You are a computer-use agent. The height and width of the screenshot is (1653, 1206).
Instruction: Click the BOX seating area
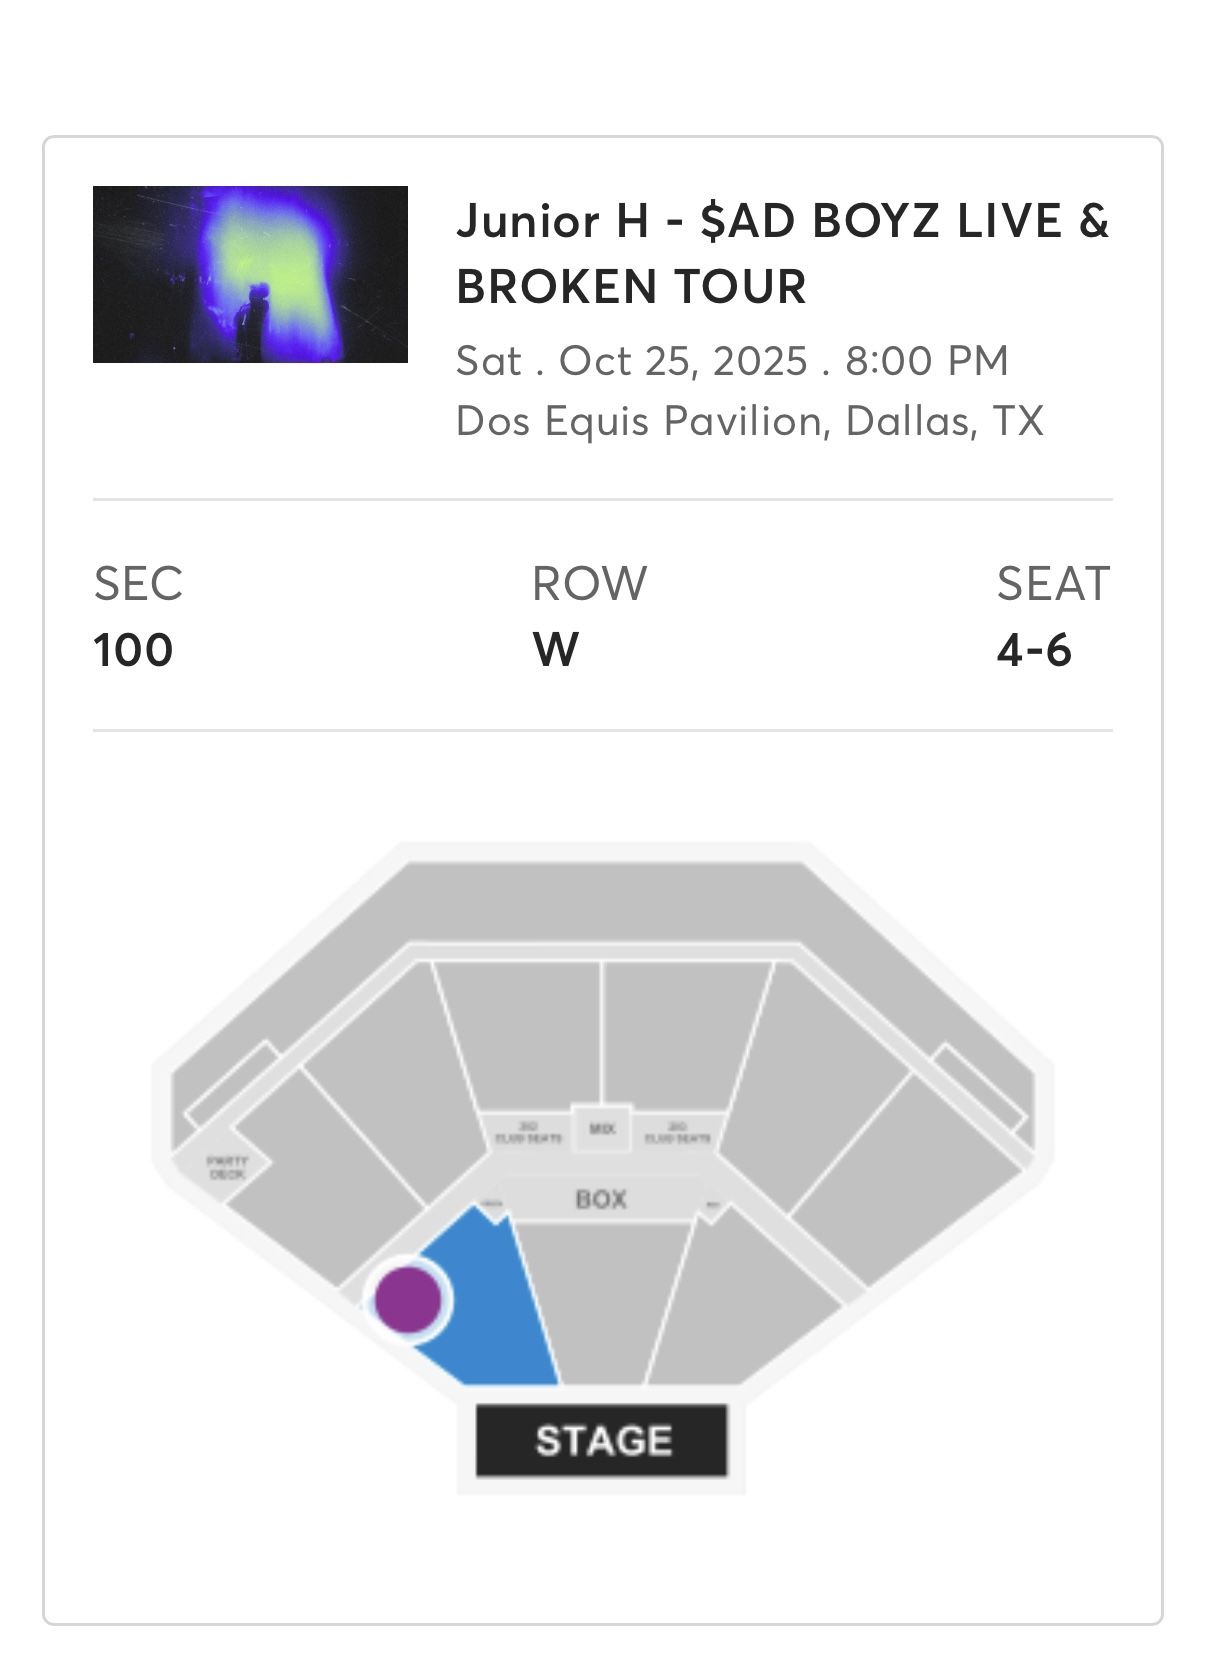pyautogui.click(x=600, y=1199)
